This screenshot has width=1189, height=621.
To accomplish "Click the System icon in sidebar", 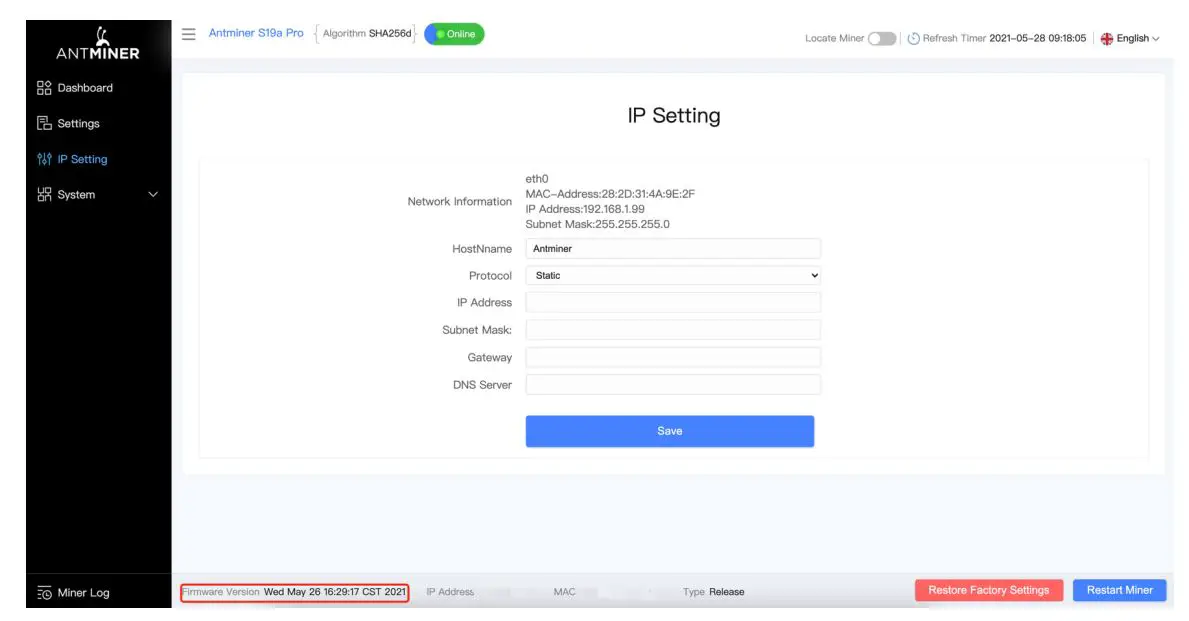I will point(44,194).
